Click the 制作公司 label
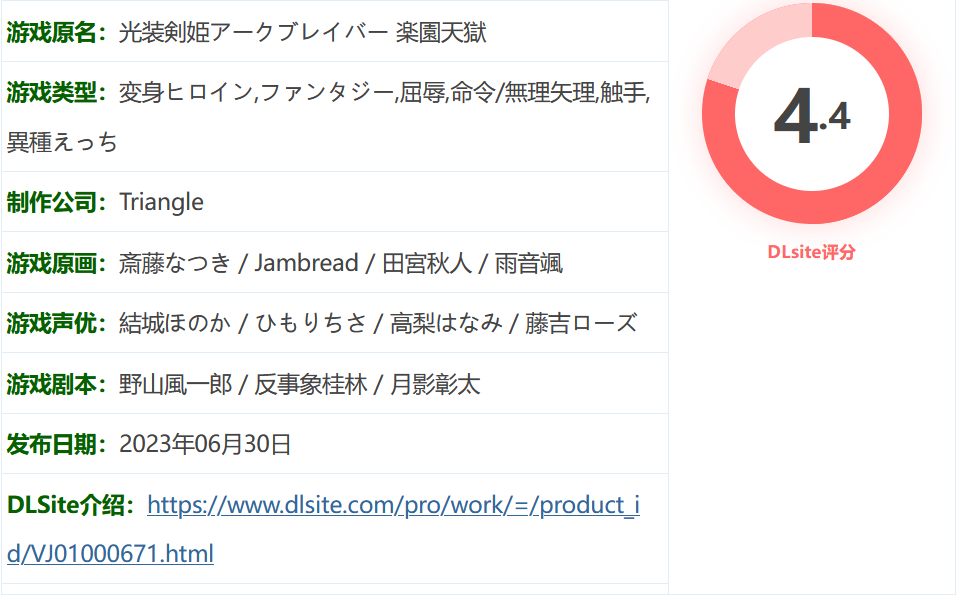 (56, 202)
